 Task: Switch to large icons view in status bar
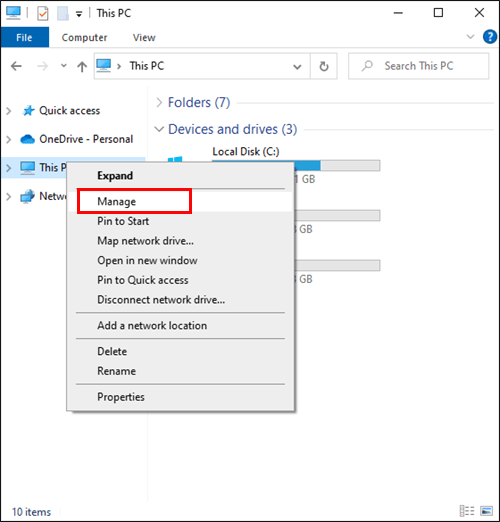487,511
